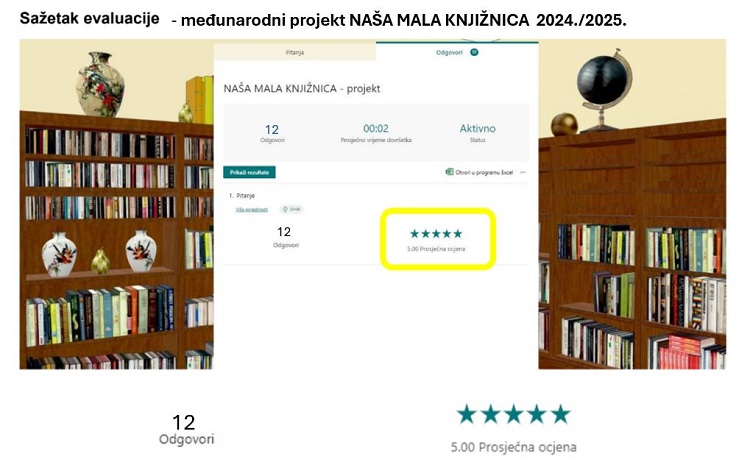Click the Uvidi insights lightbulb button
The image size is (750, 473).
291,209
